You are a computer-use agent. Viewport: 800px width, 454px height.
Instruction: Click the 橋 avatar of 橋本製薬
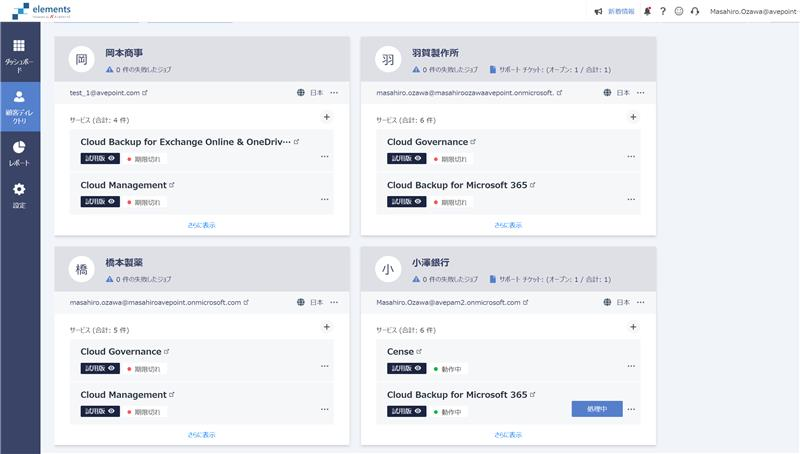point(82,269)
